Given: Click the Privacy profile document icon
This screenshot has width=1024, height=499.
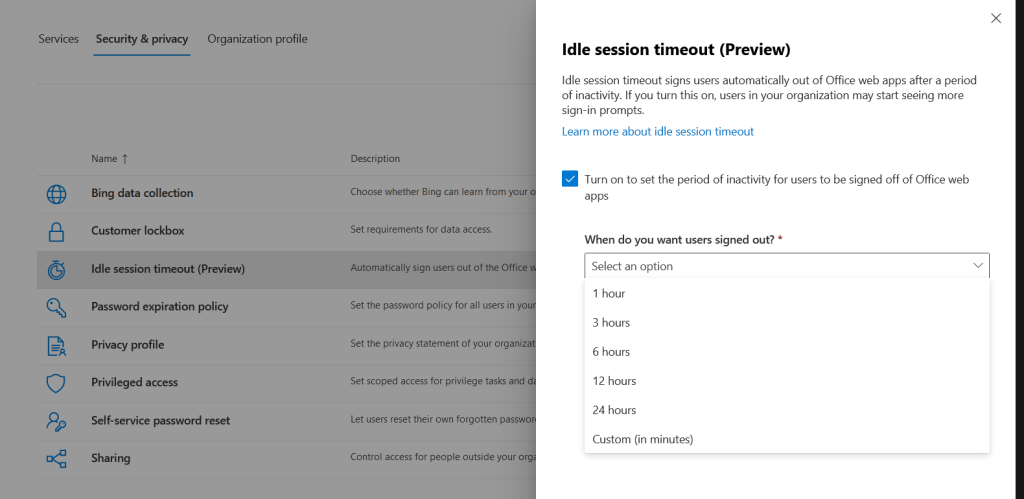Looking at the screenshot, I should coord(57,345).
